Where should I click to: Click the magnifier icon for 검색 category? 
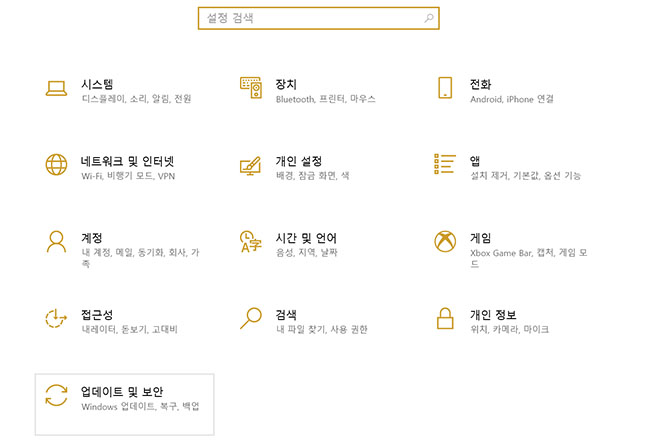tap(251, 319)
